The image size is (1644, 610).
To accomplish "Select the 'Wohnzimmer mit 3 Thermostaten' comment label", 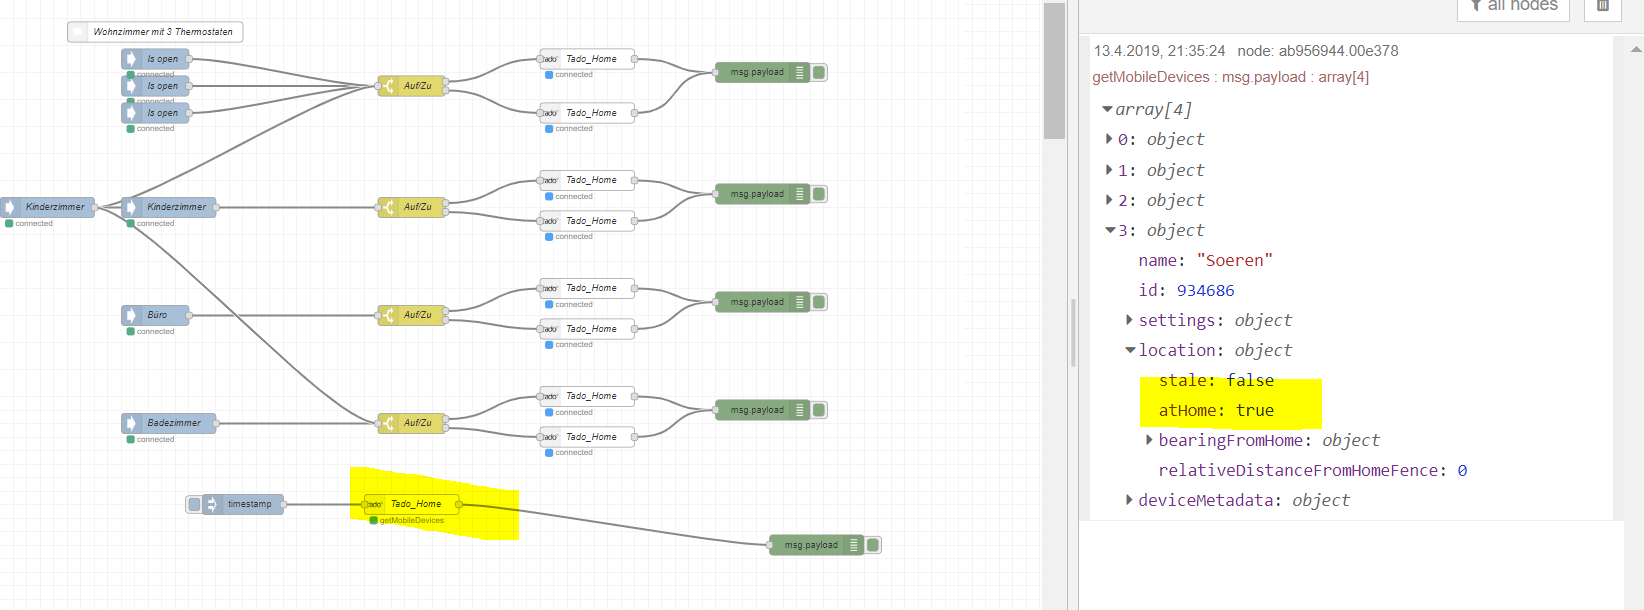I will [163, 32].
